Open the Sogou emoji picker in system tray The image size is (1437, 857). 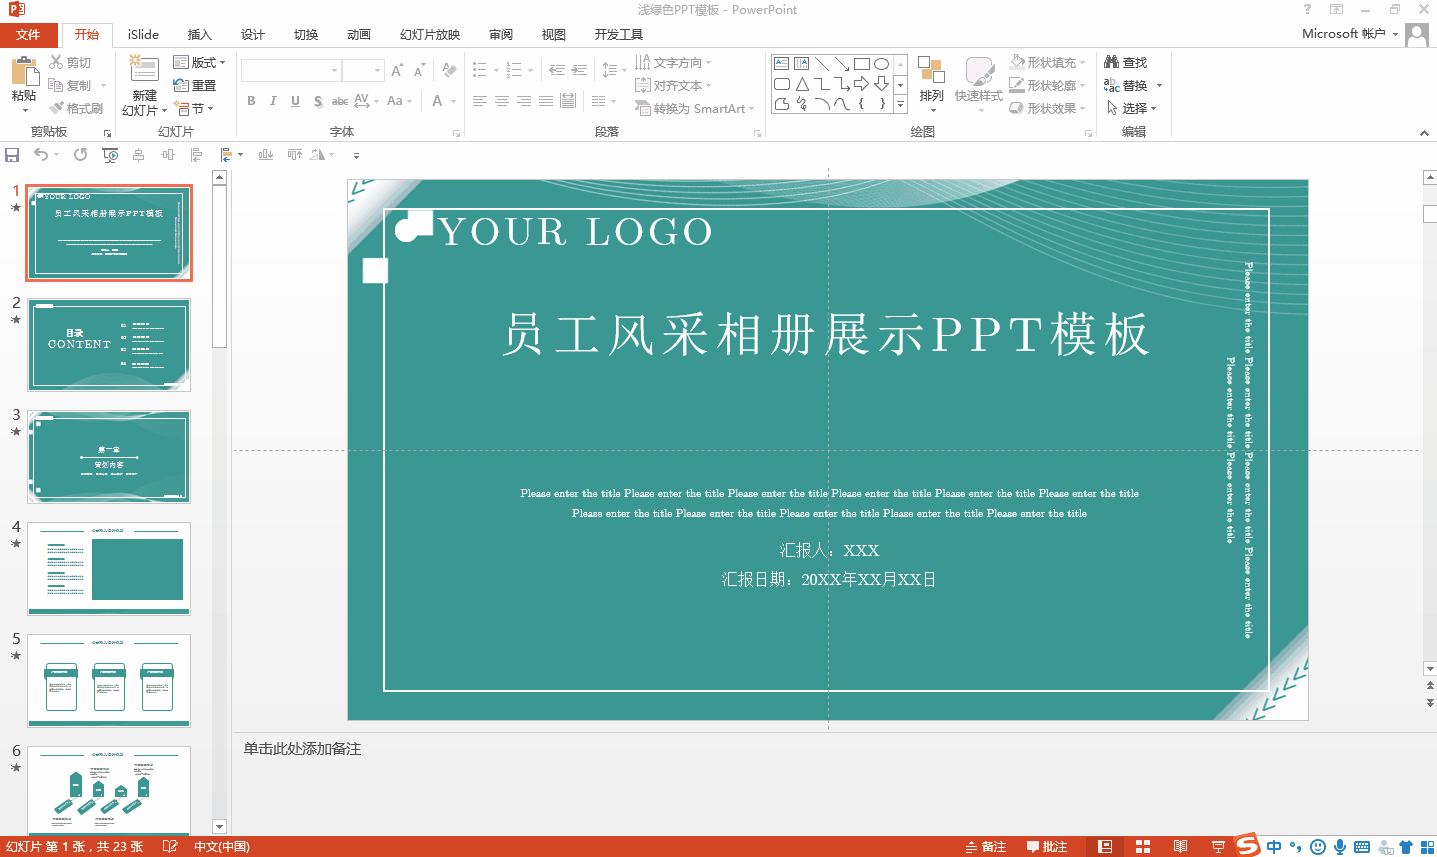pyautogui.click(x=1316, y=847)
